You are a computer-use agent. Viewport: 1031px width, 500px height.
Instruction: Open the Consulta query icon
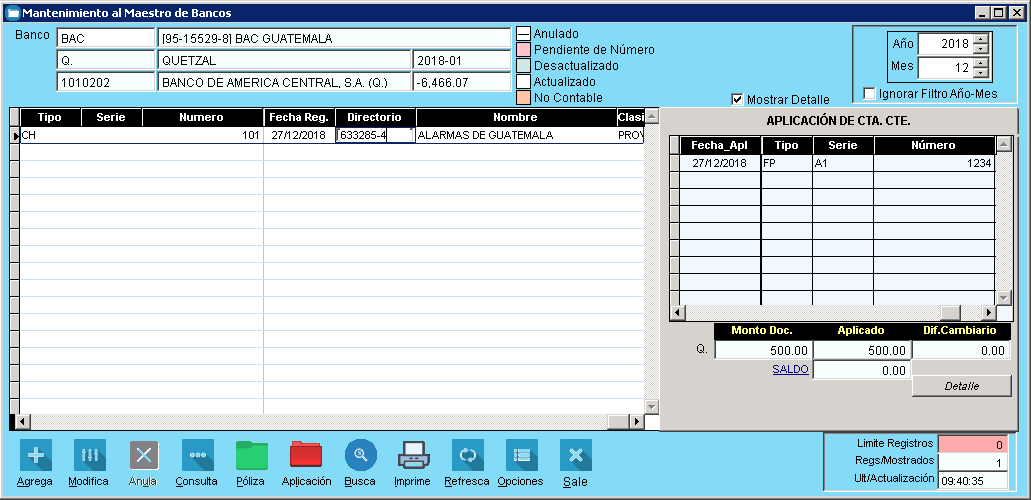click(197, 456)
